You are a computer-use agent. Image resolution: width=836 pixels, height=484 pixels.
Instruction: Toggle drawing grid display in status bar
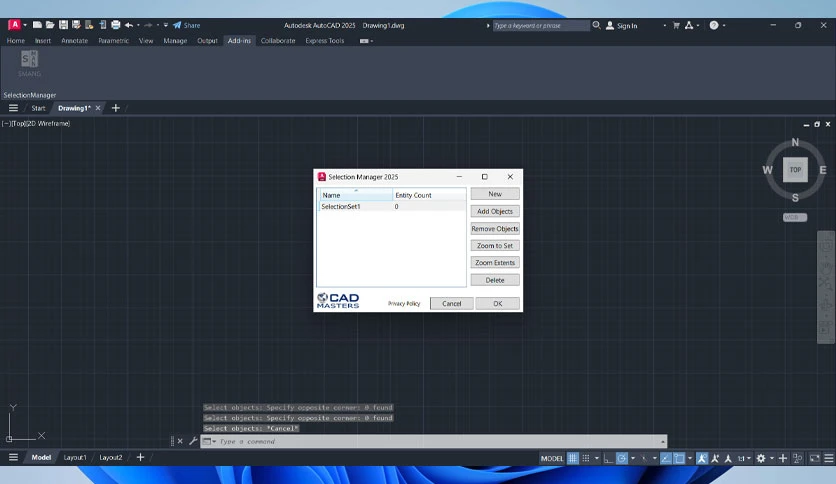click(573, 458)
